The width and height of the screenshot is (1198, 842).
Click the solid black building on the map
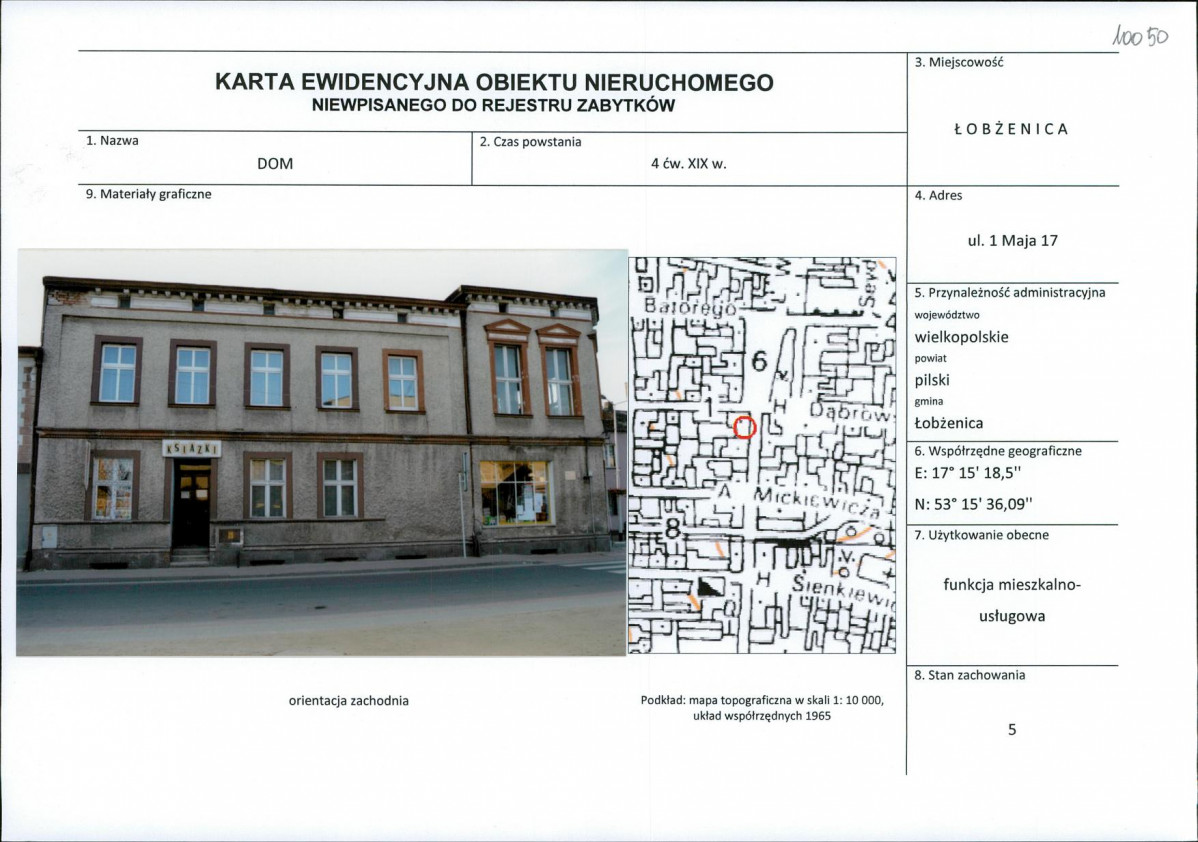[794, 543]
